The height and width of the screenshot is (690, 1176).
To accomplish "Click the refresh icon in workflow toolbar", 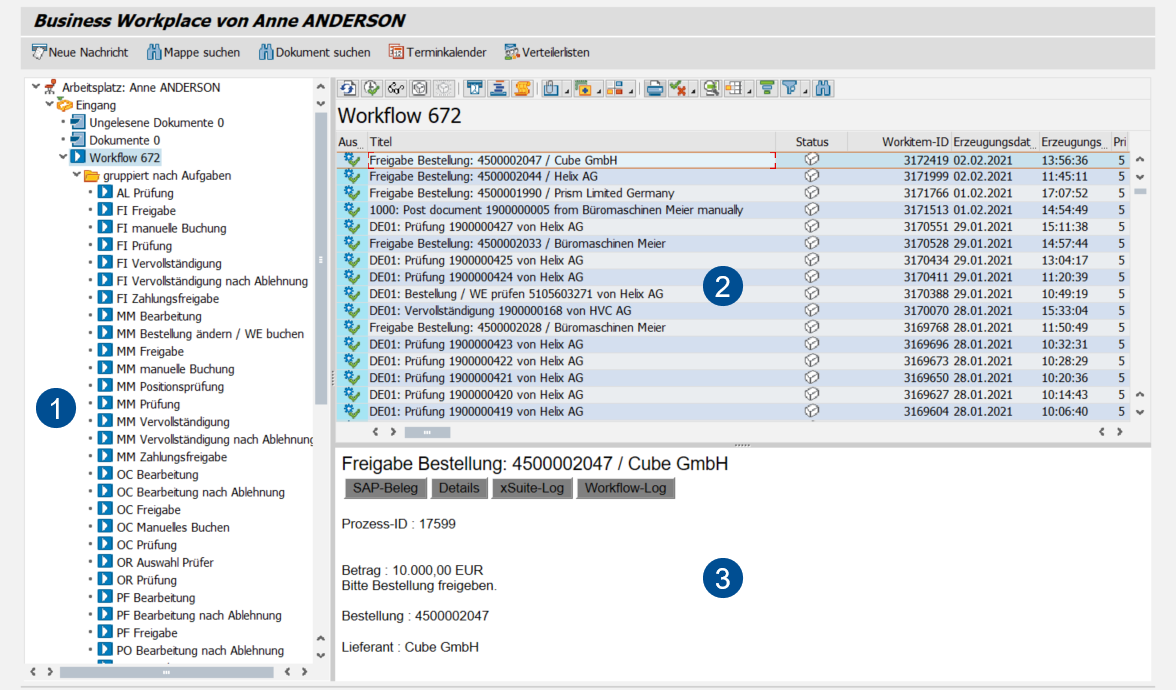I will [348, 88].
